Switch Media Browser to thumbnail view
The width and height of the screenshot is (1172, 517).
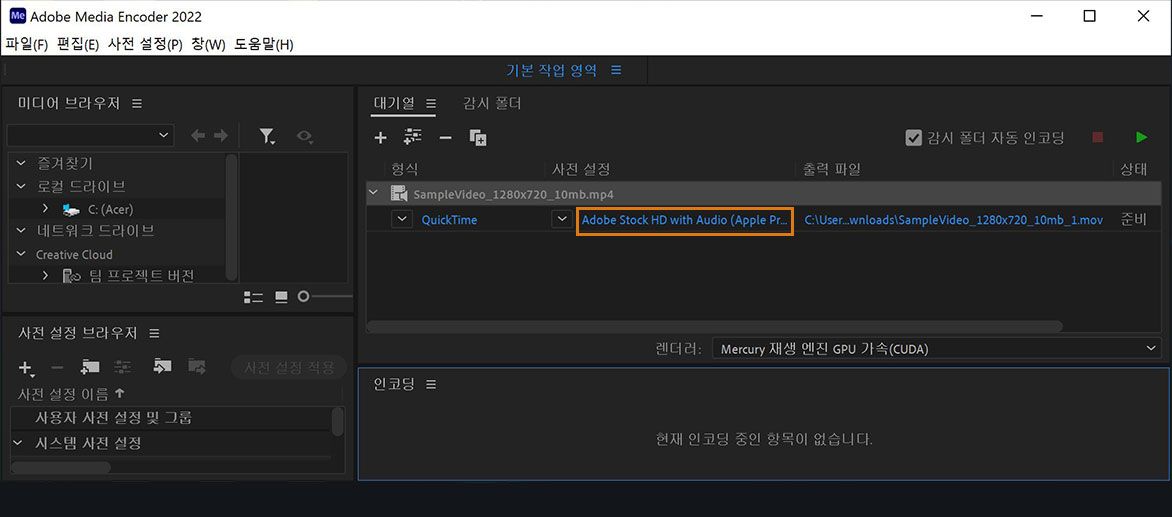(x=281, y=297)
